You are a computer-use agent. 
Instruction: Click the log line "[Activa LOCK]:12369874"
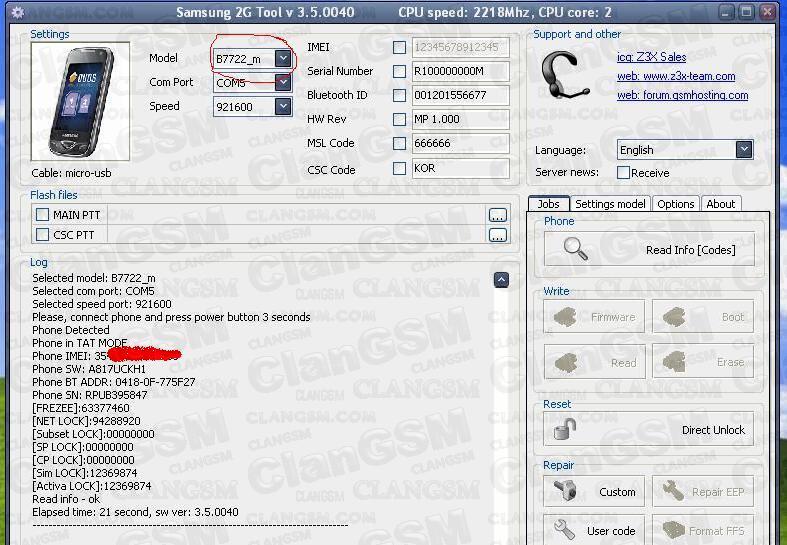click(92, 486)
